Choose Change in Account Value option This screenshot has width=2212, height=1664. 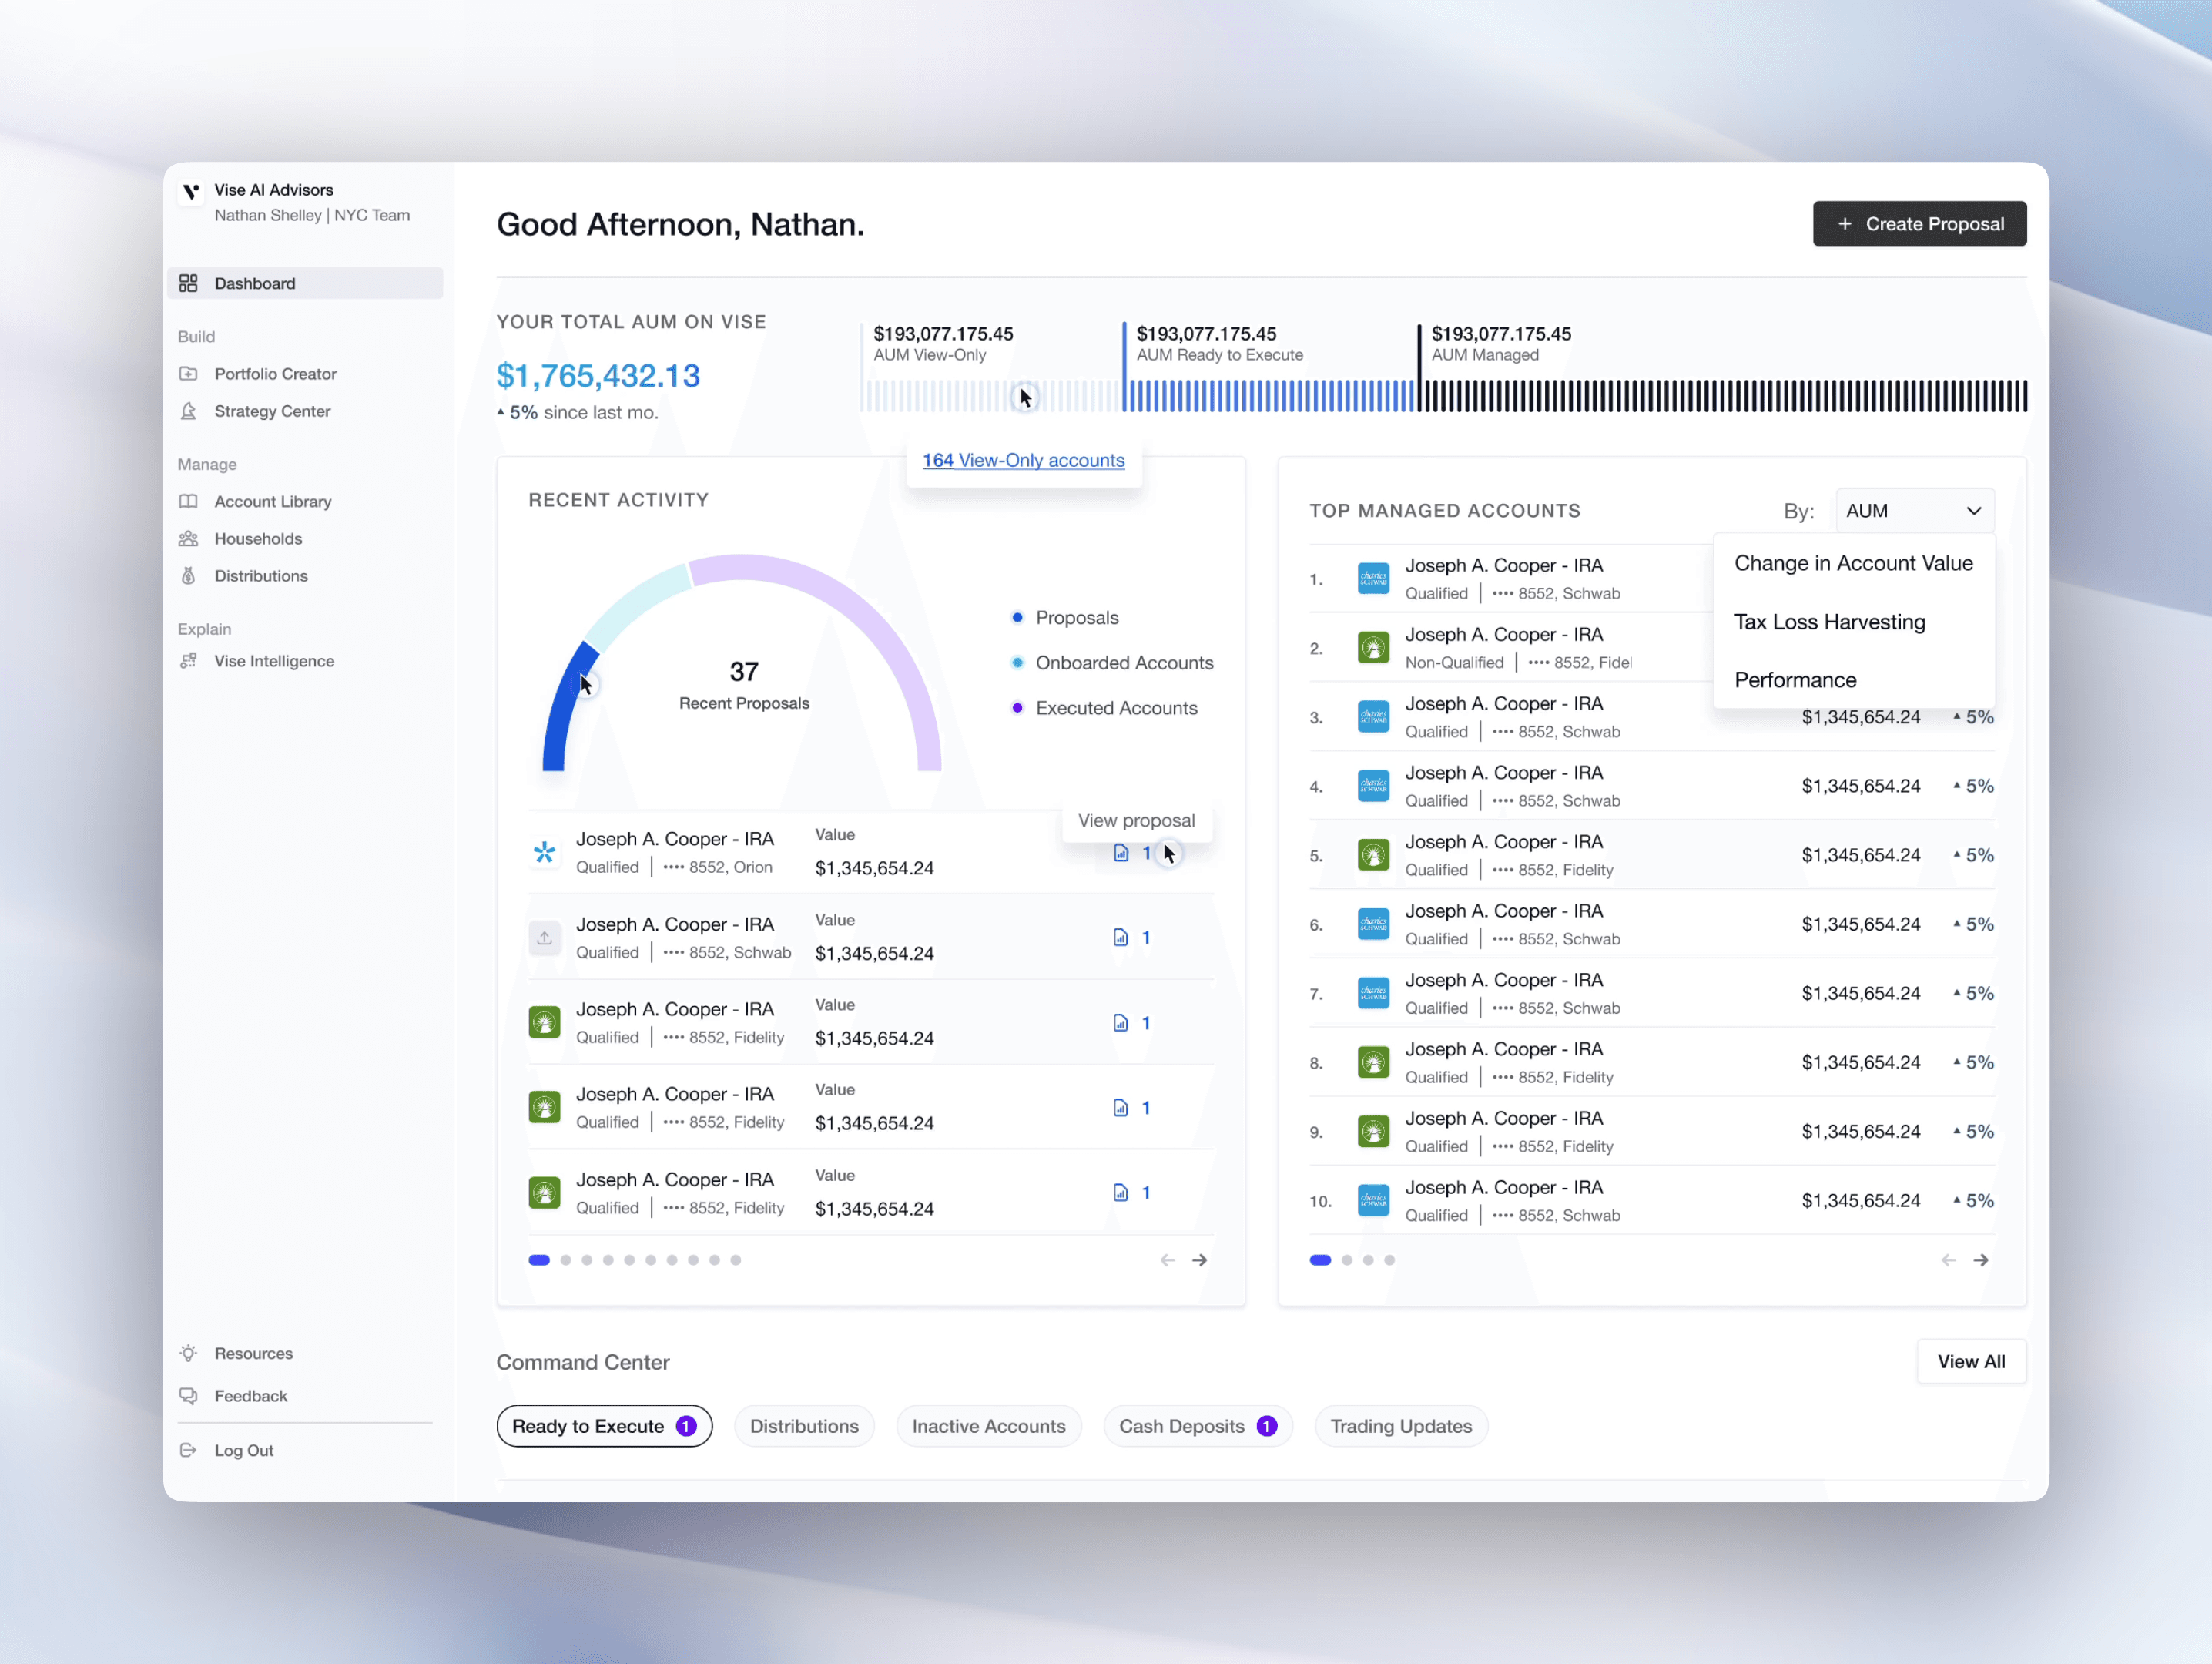(1853, 563)
